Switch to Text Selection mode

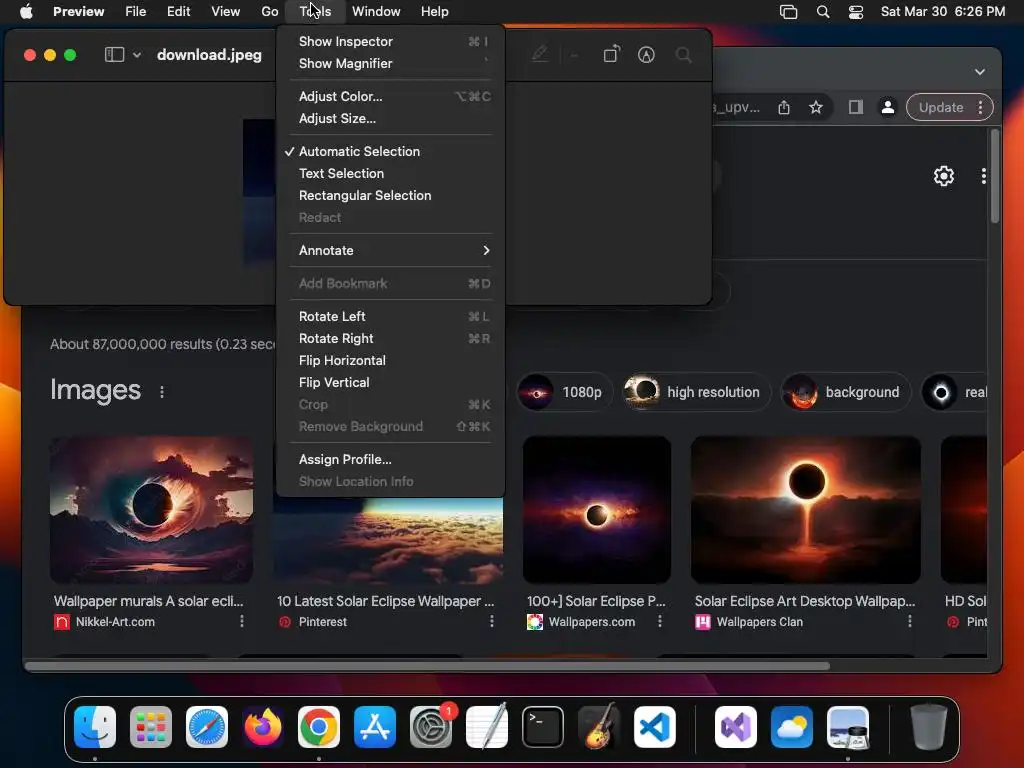pyautogui.click(x=391, y=173)
